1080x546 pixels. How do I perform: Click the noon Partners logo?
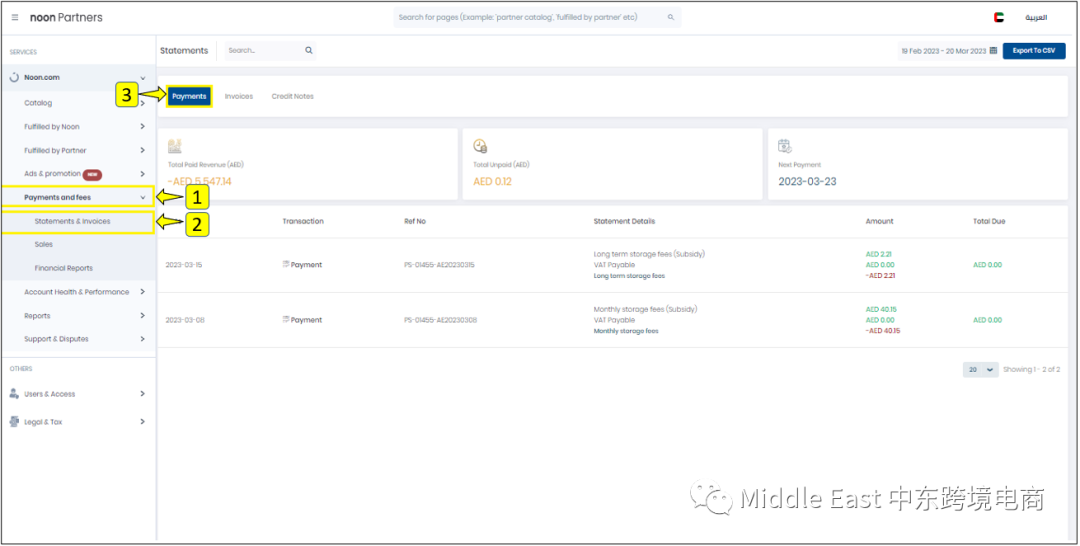66,17
